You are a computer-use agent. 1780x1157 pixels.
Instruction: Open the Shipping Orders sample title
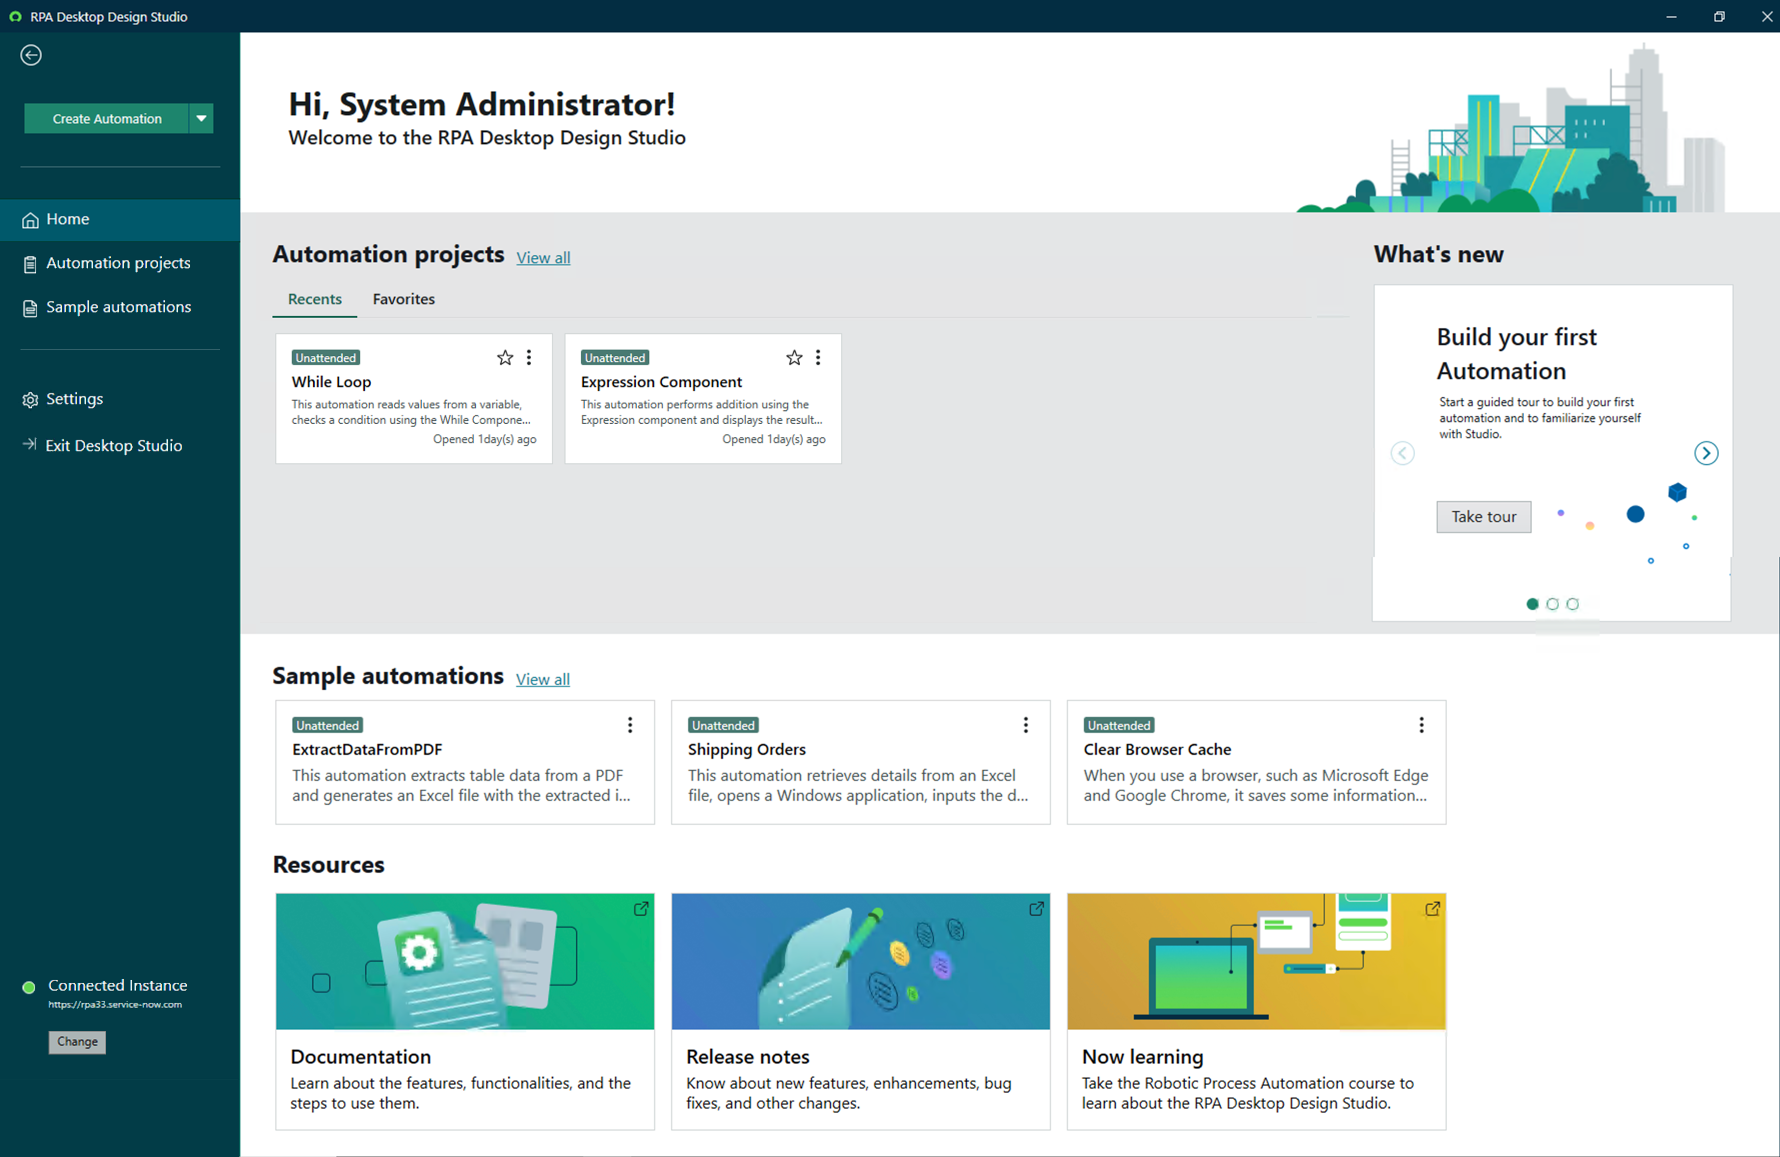coord(746,749)
